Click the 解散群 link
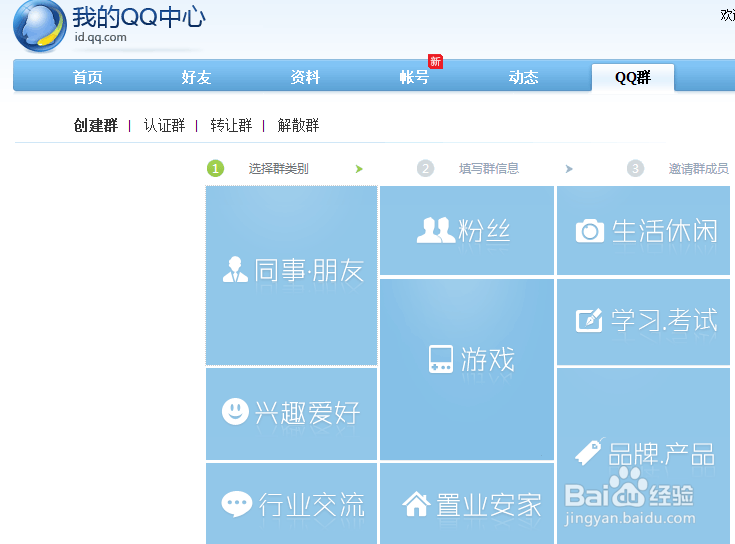The height and width of the screenshot is (544, 735). (298, 126)
